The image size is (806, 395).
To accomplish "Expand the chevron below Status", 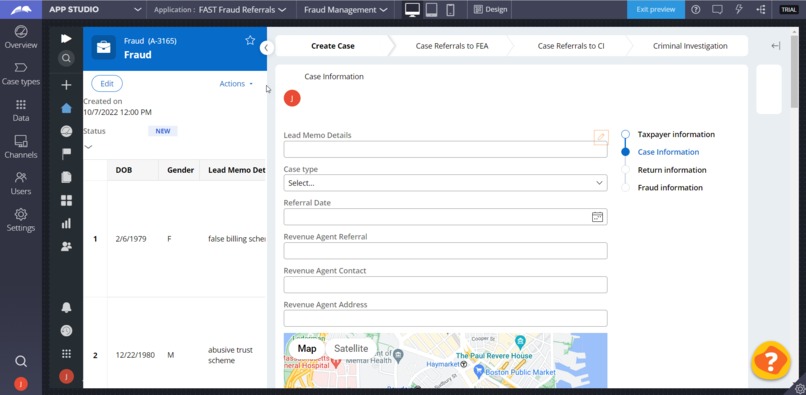I will [88, 147].
